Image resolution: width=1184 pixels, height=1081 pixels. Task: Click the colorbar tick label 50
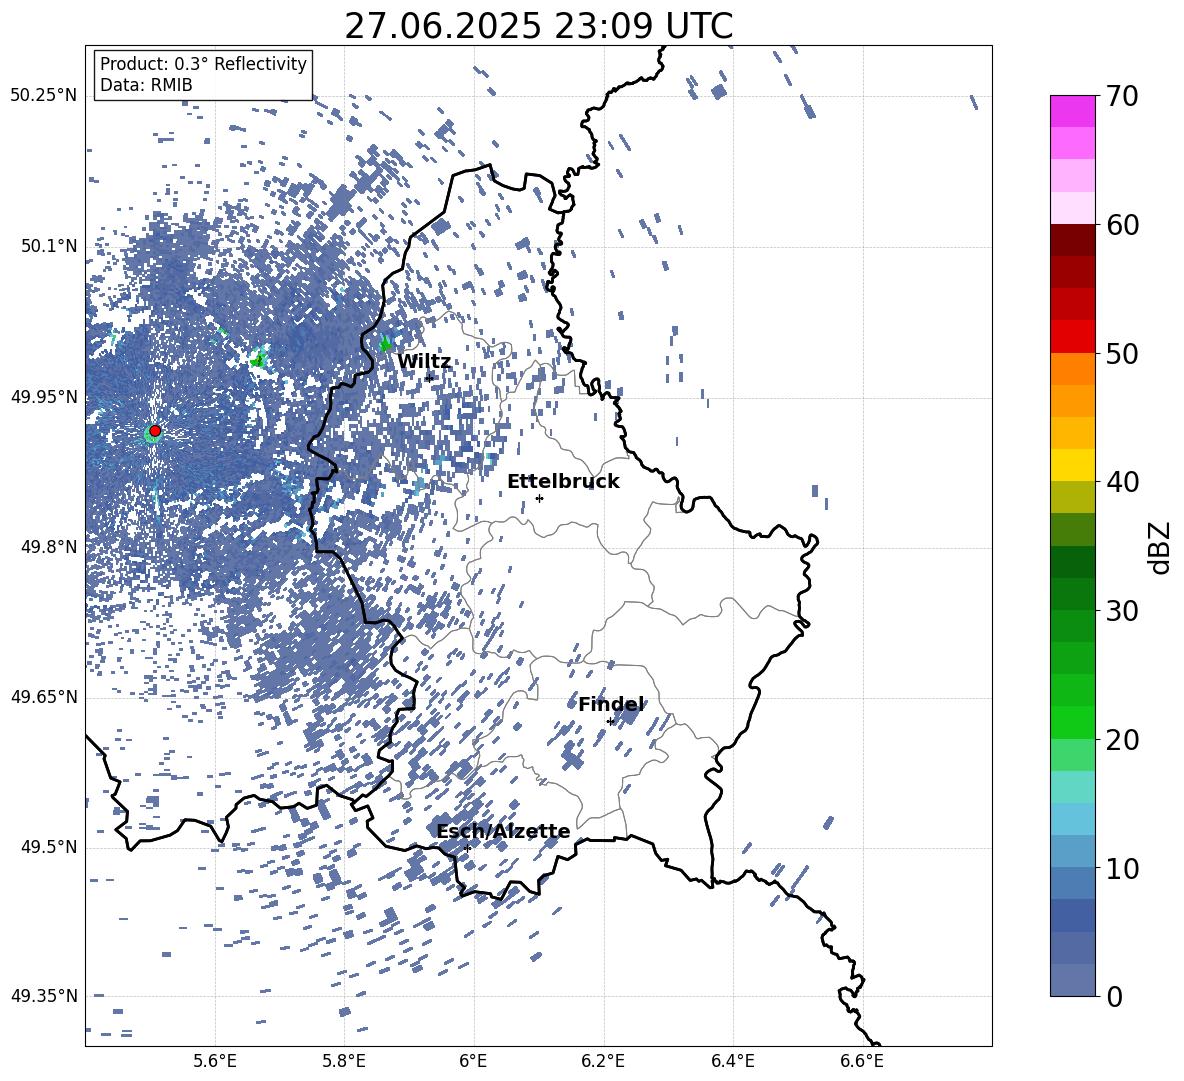[1122, 354]
